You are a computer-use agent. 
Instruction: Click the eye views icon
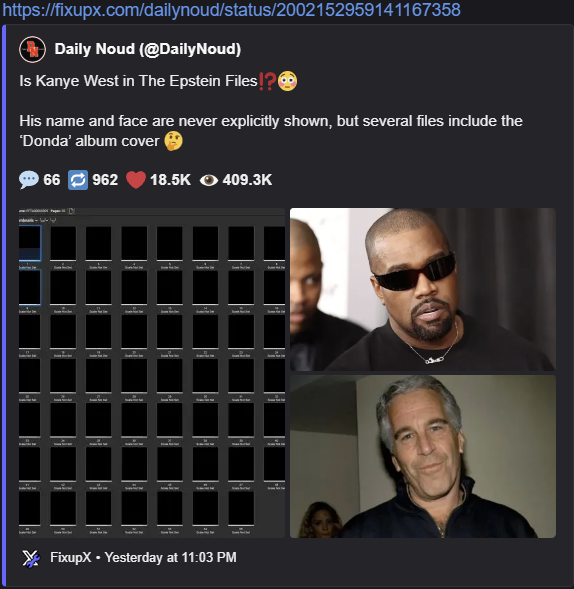tap(209, 180)
